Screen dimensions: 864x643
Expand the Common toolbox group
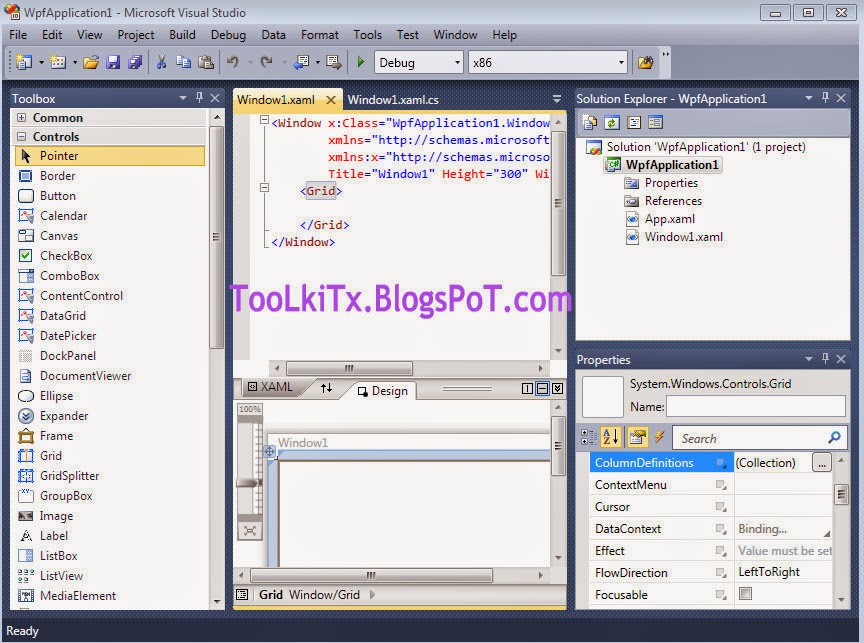(x=21, y=117)
